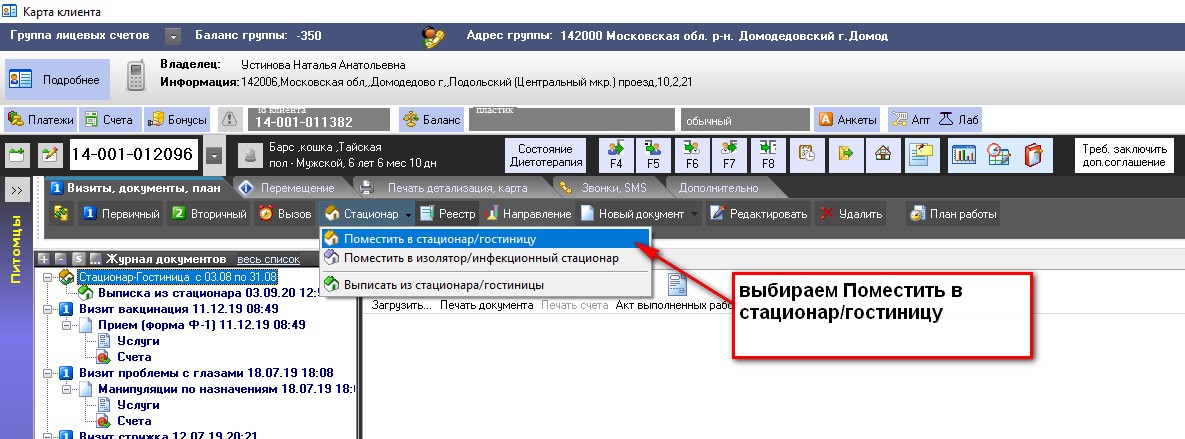1185x439 pixels.
Task: Click the warning triangle icon
Action: (230, 119)
